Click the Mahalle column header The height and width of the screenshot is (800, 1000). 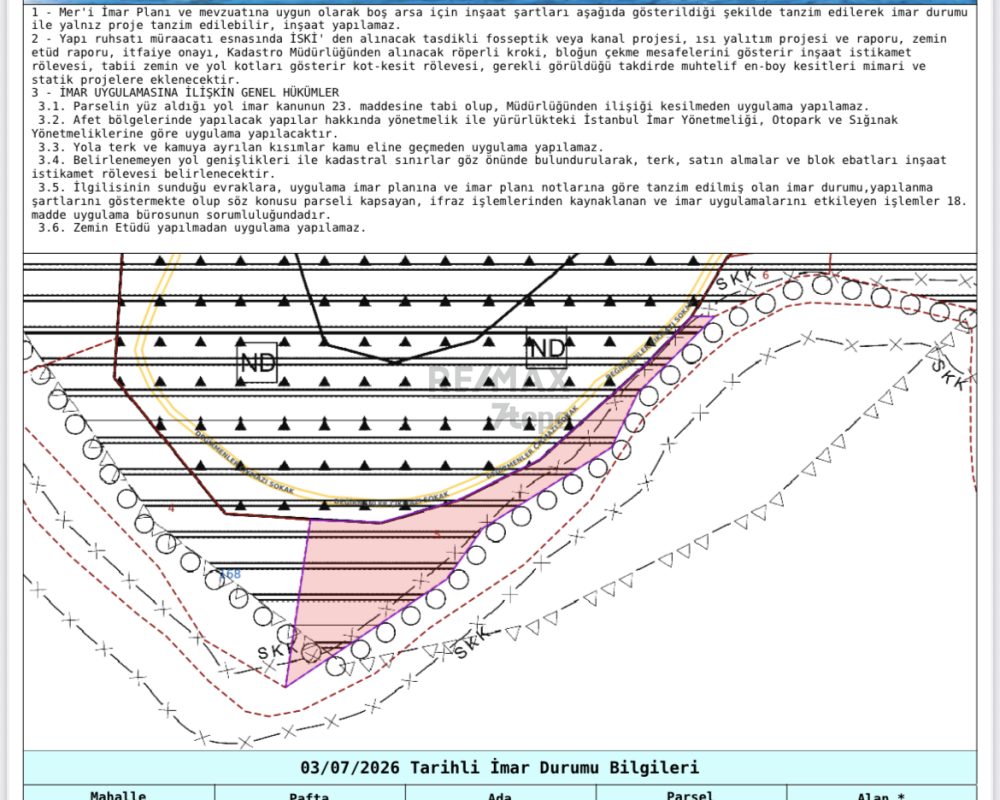coord(119,795)
